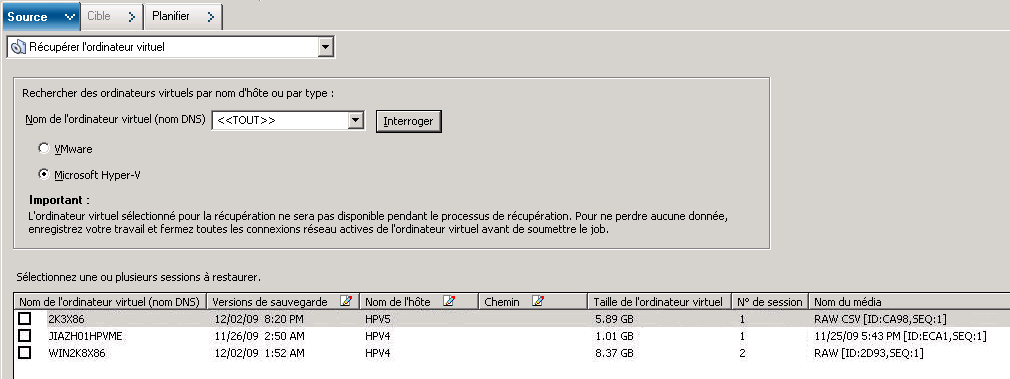The image size is (1010, 379).
Task: Click the 8.37 GB size cell
Action: coord(614,353)
